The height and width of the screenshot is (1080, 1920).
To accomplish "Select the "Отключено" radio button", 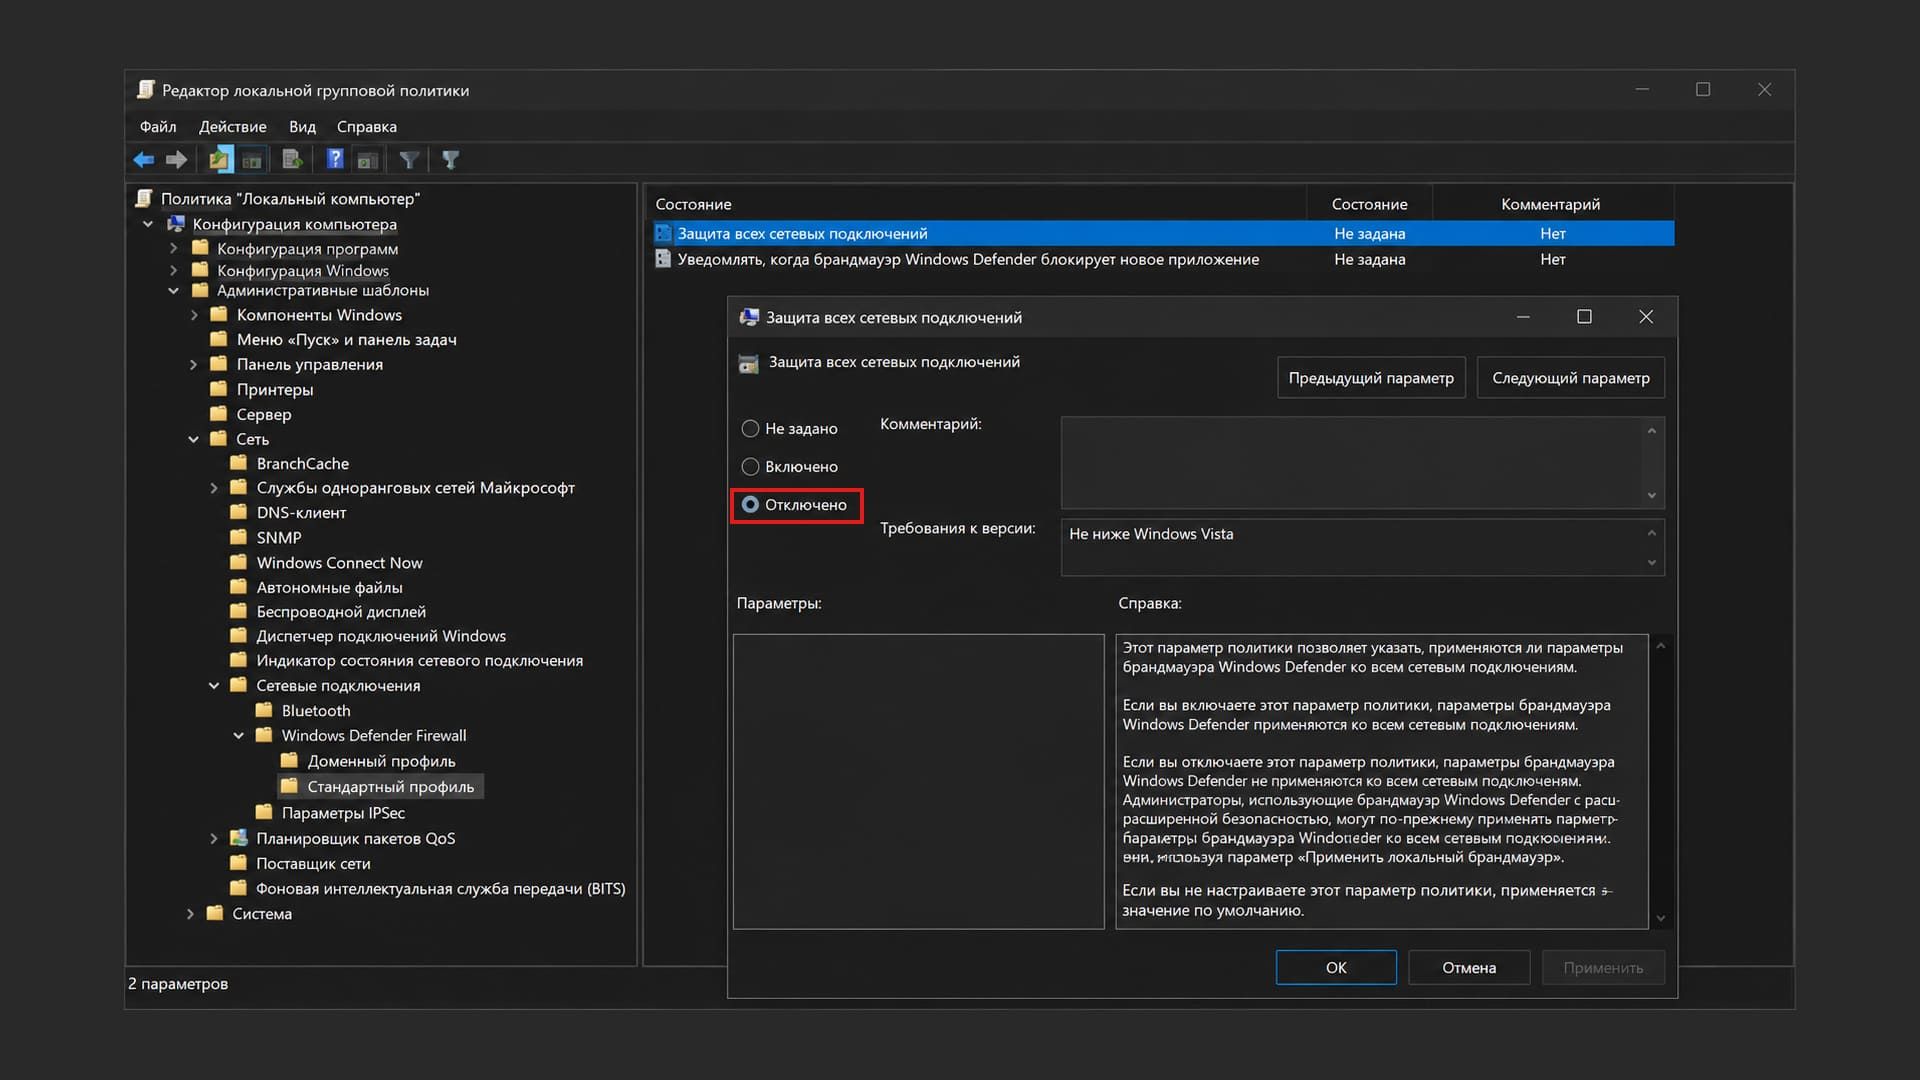I will click(750, 505).
